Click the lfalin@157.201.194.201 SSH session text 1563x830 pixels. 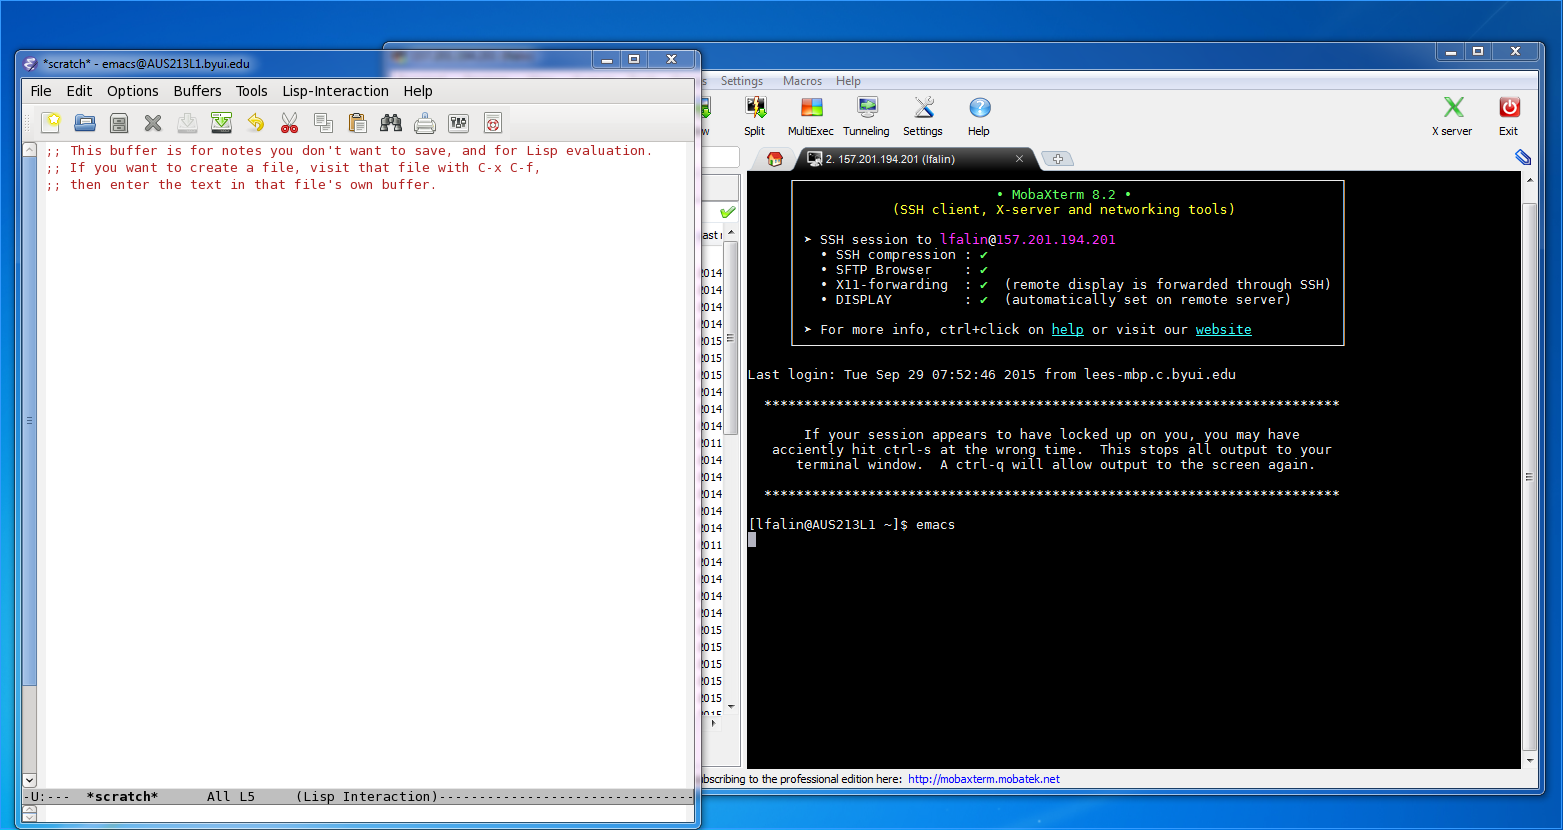(1027, 239)
